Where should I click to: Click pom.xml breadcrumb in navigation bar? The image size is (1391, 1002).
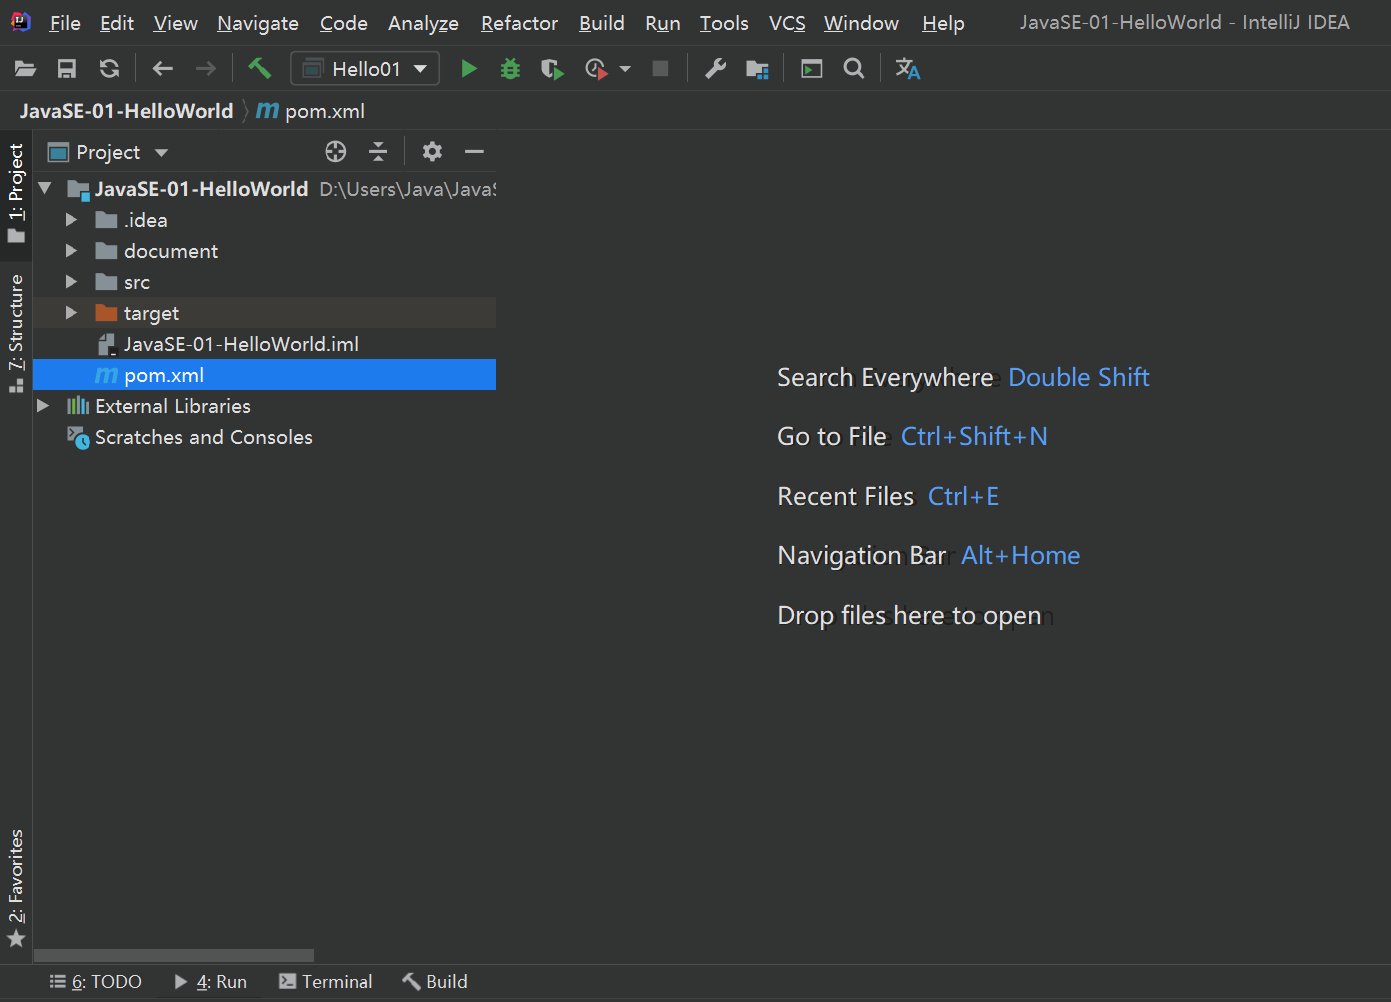point(311,111)
